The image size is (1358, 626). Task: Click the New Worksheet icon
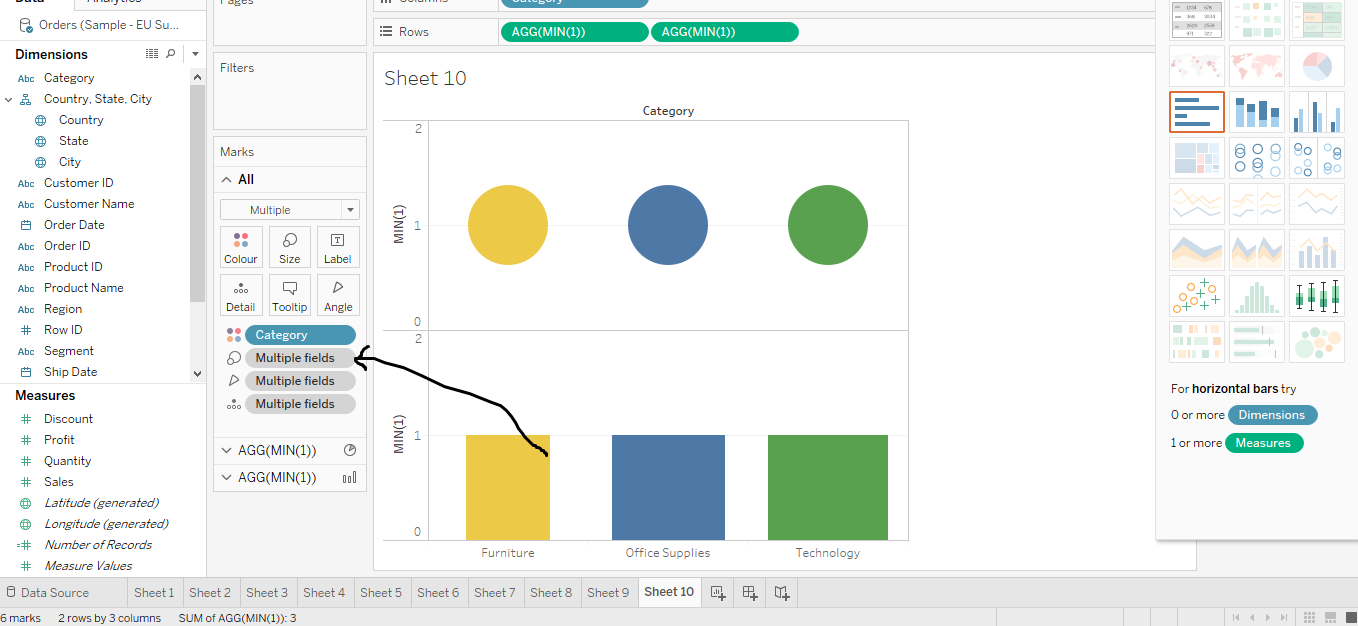(717, 592)
